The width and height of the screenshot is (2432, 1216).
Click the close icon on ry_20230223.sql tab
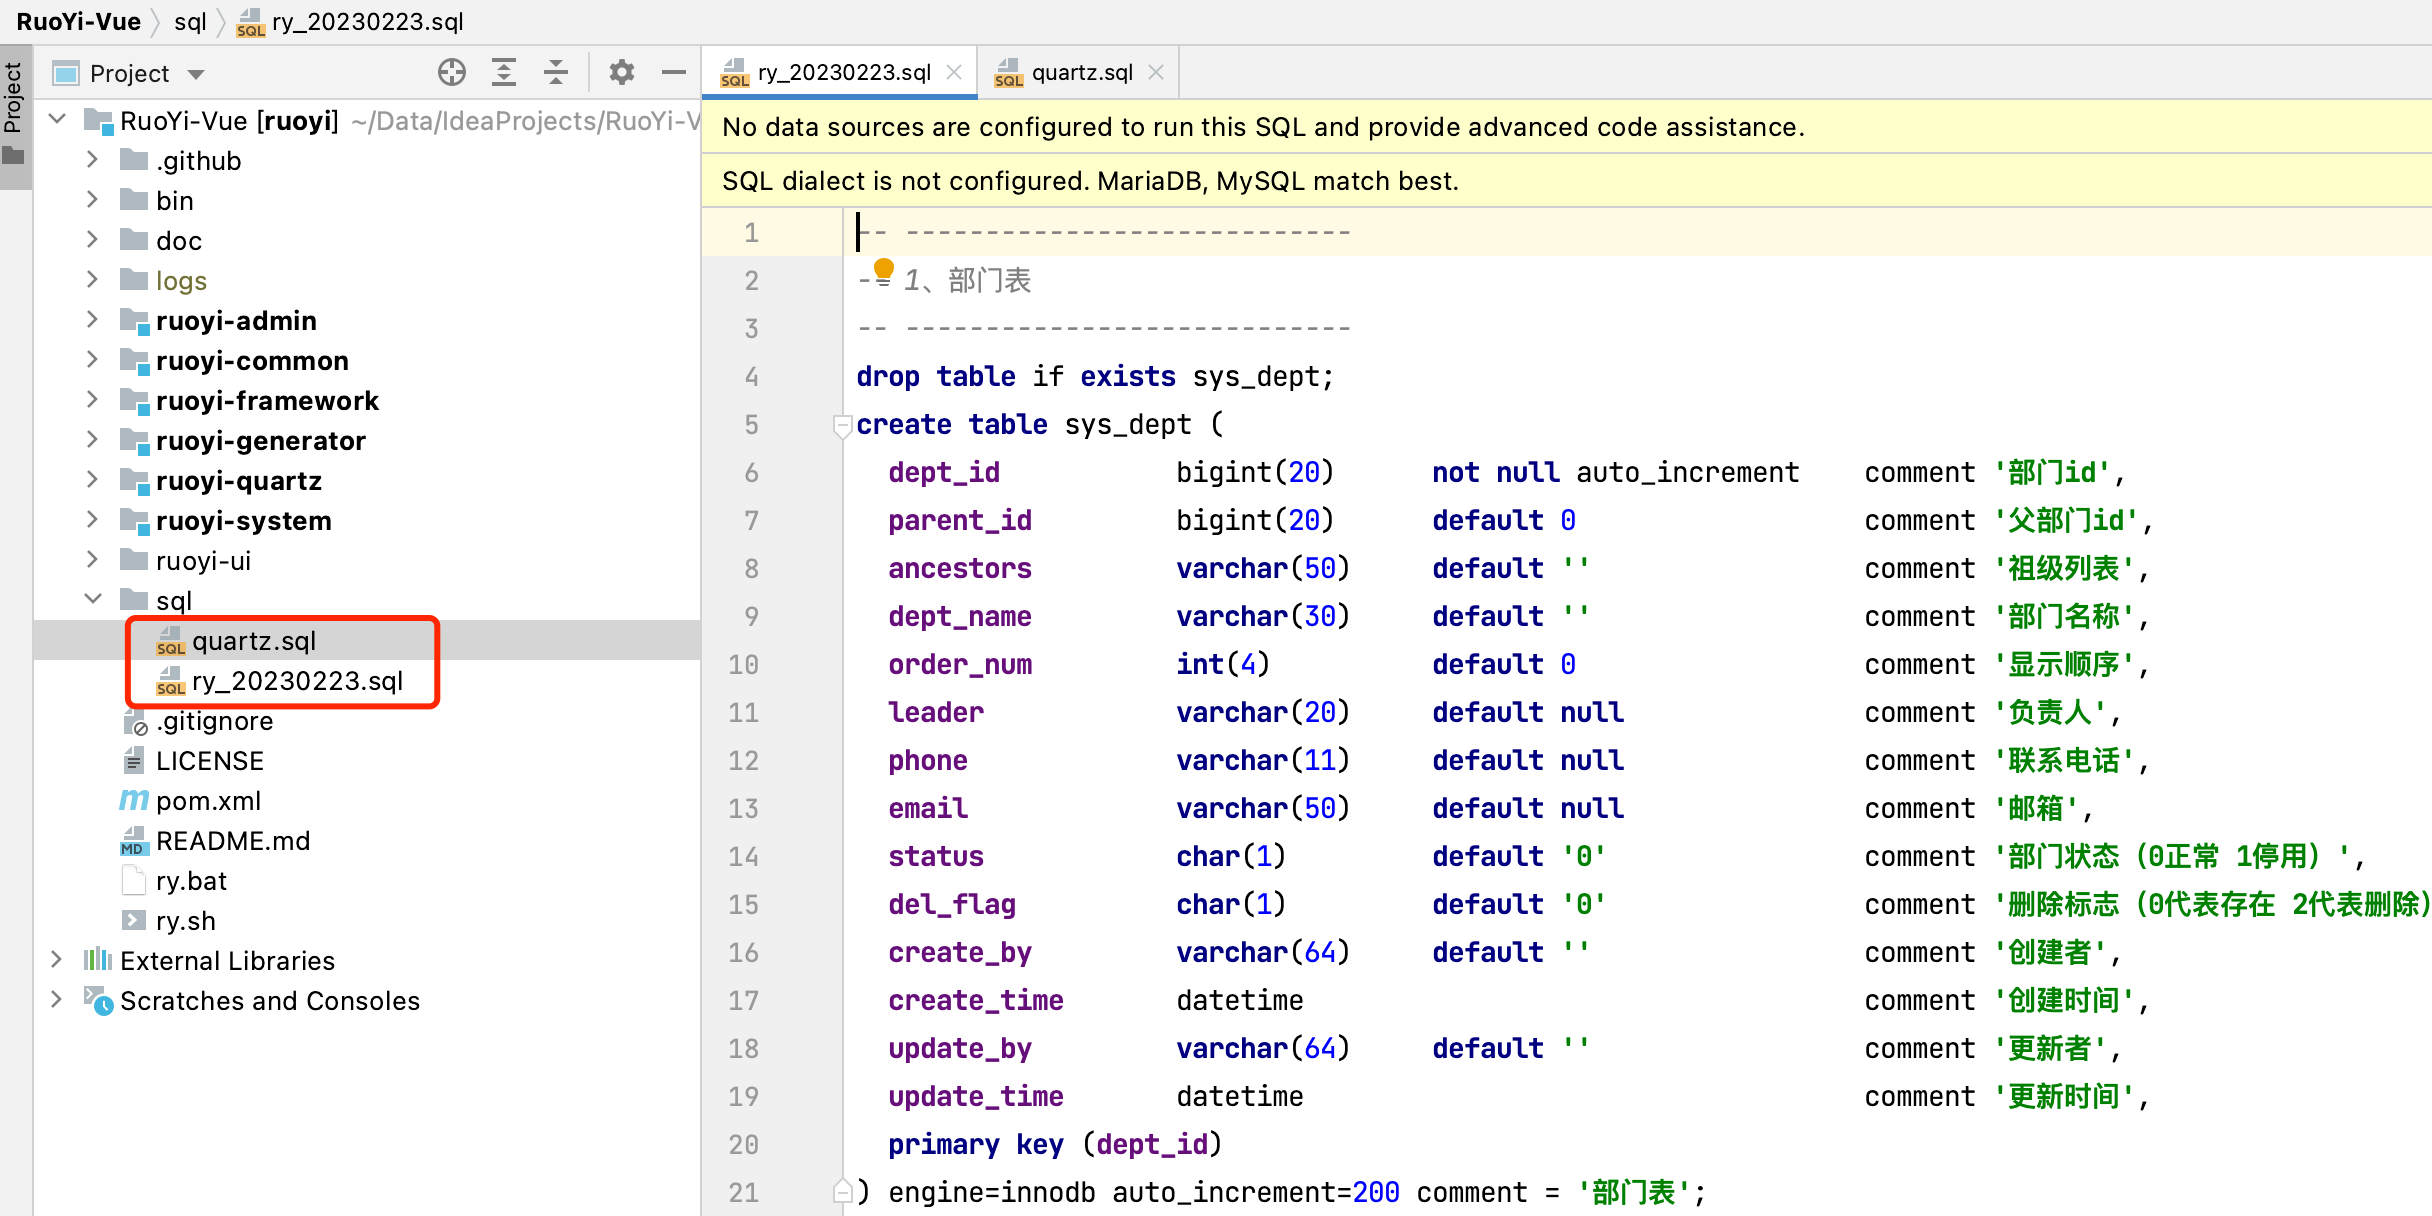click(957, 70)
